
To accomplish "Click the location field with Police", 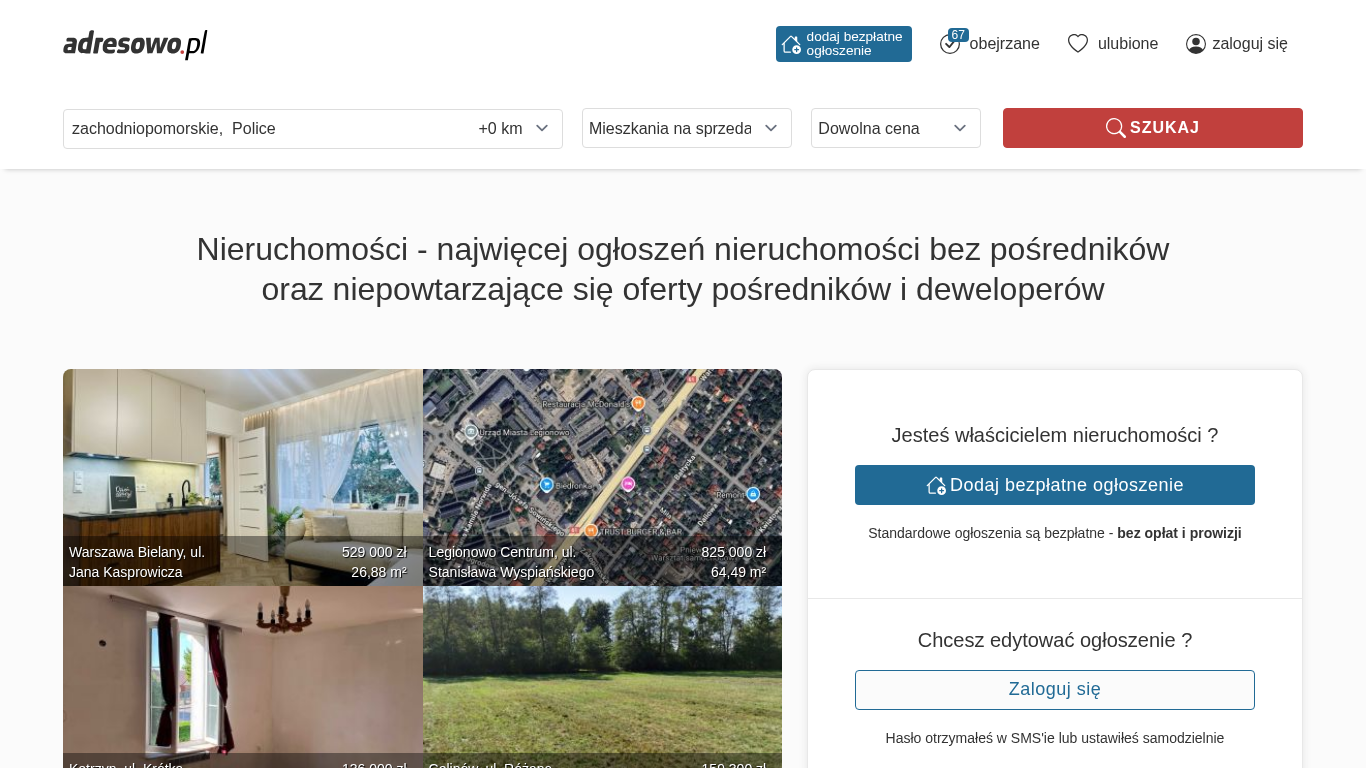I will (260, 128).
